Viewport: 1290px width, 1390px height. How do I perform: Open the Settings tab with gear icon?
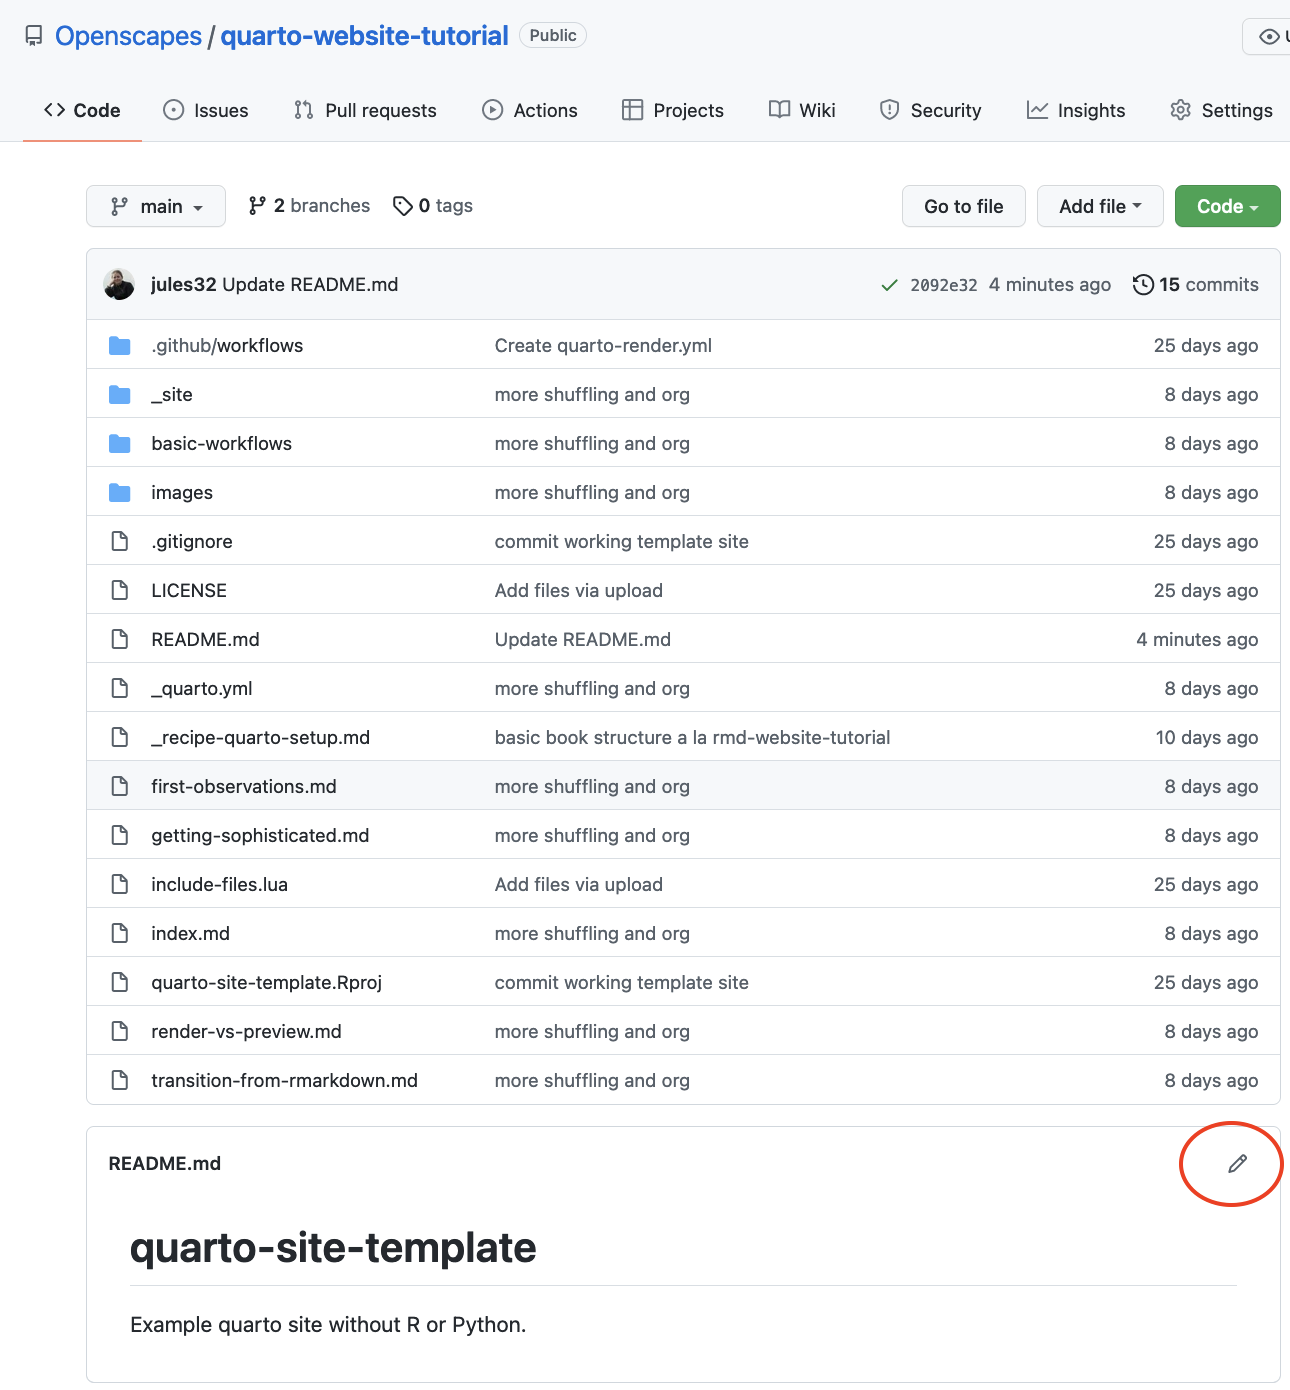point(1222,110)
